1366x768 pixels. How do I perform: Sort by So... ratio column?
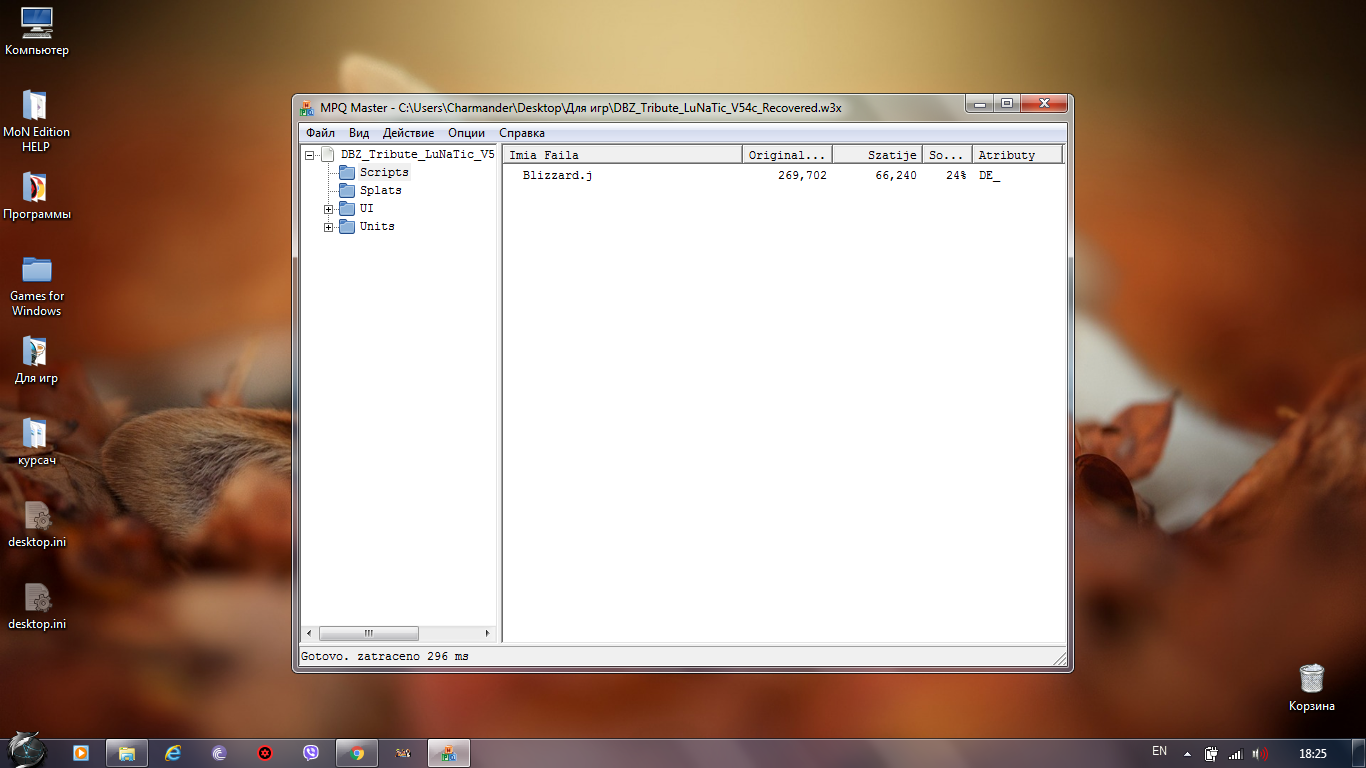(948, 155)
